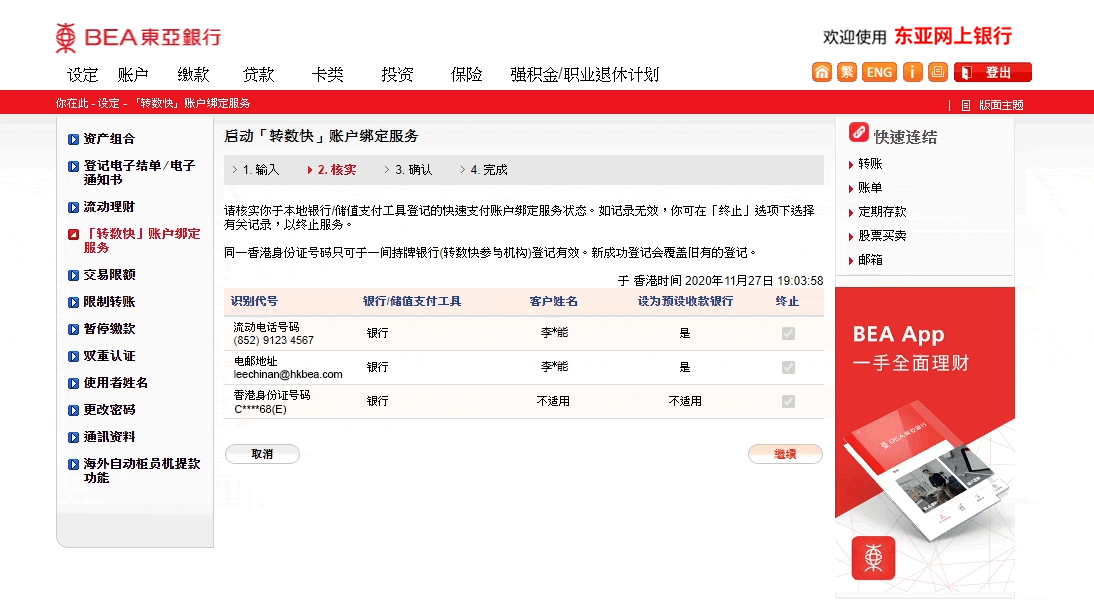Click 客户姓名 column header
This screenshot has height=614, width=1094.
pos(554,301)
